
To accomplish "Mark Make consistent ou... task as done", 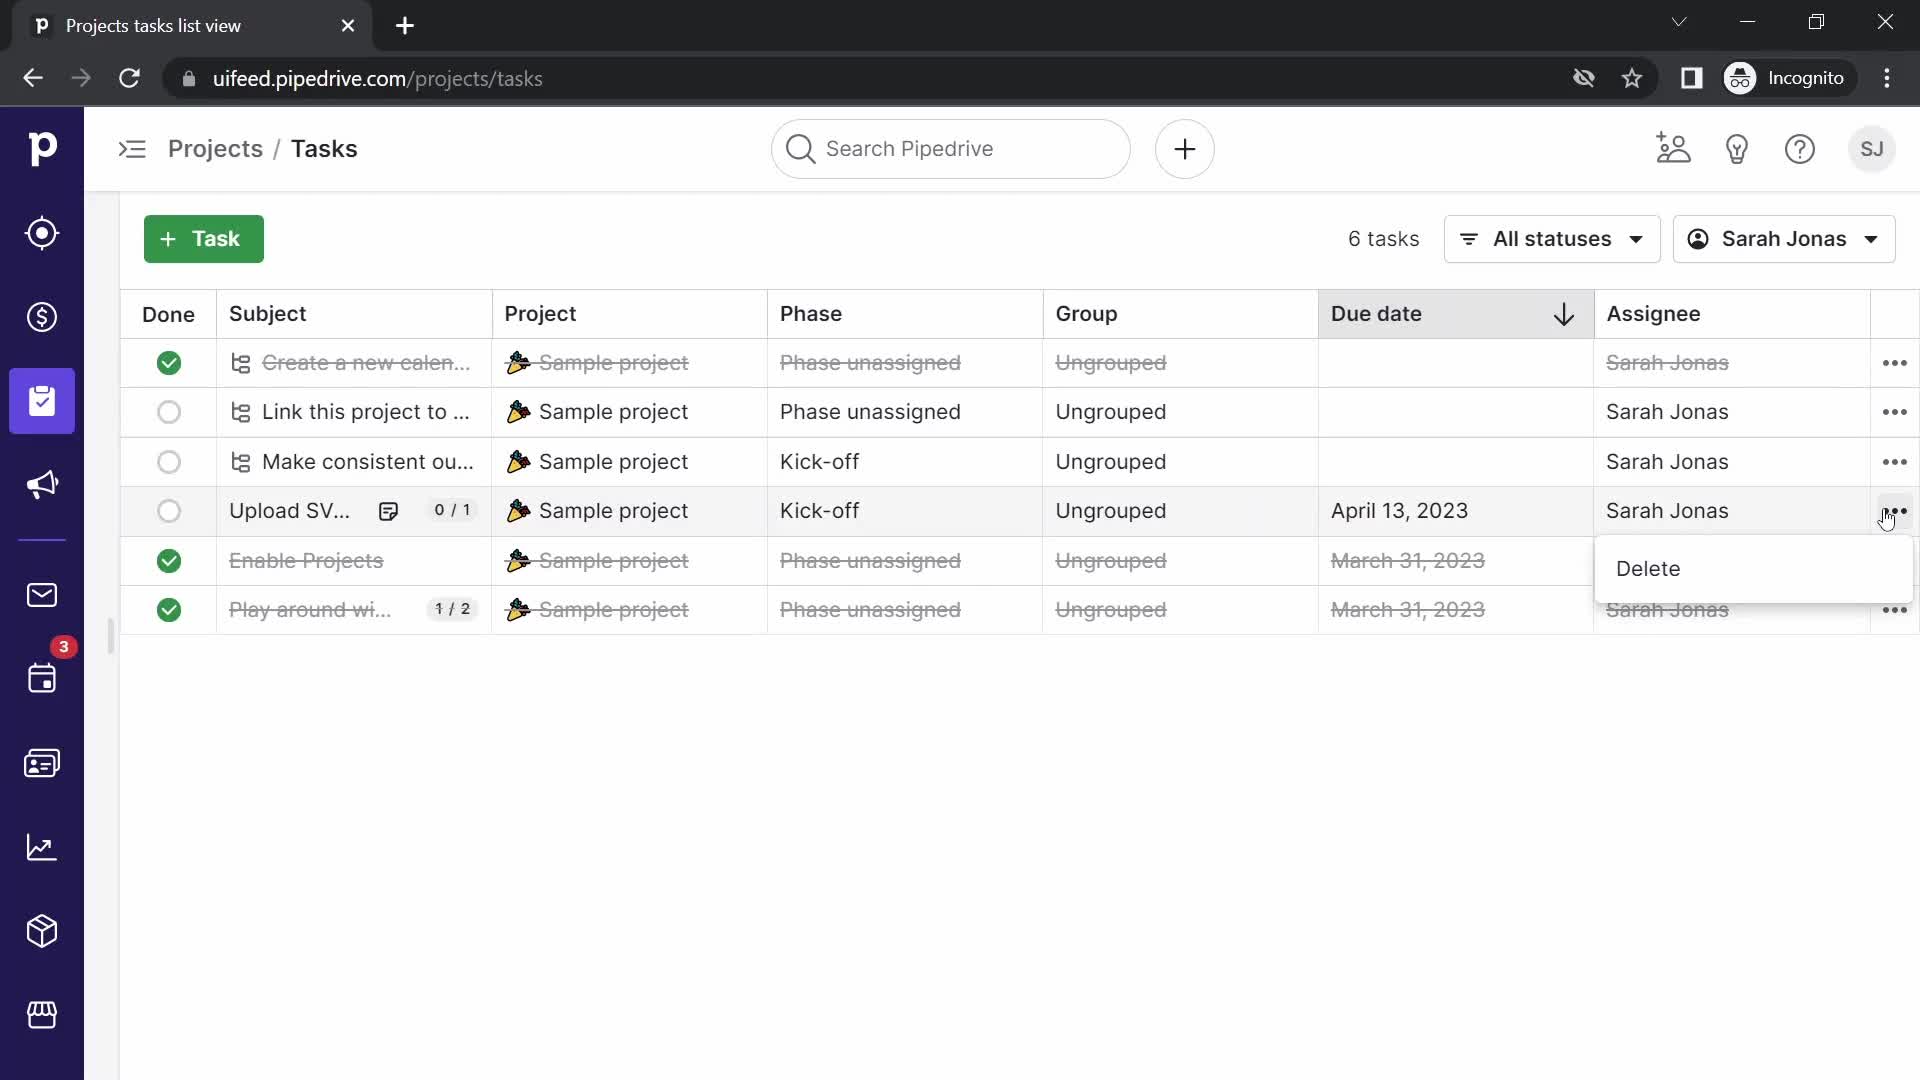I will point(169,462).
